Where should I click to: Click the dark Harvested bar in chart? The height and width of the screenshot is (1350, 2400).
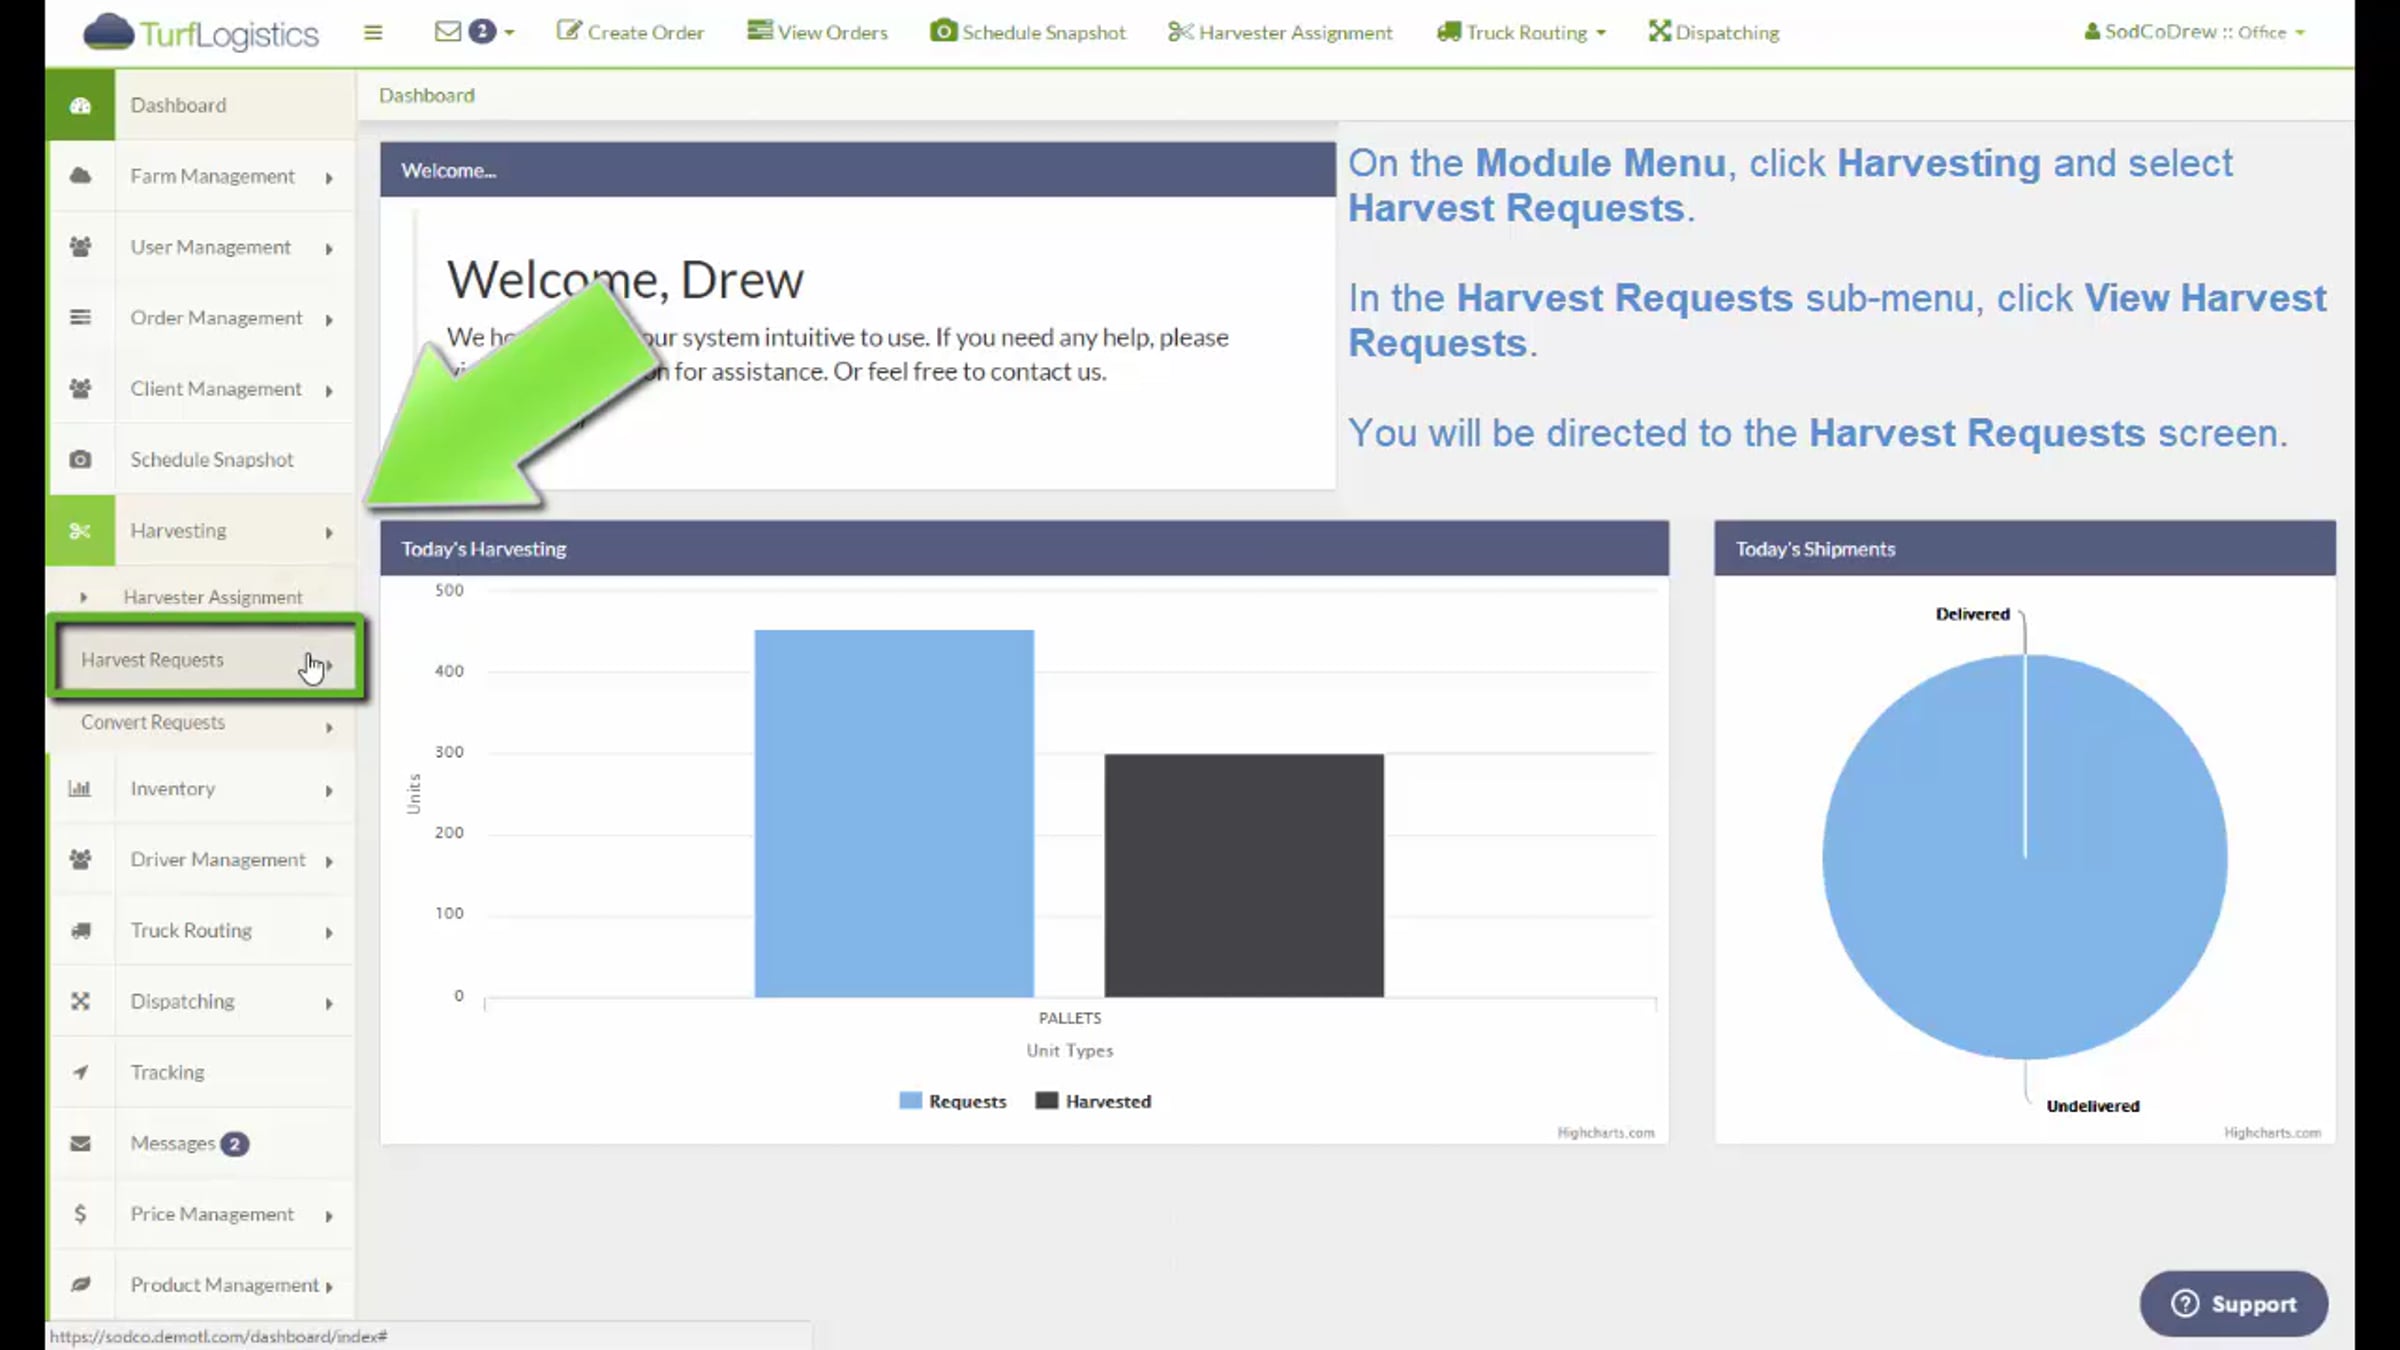[1244, 876]
